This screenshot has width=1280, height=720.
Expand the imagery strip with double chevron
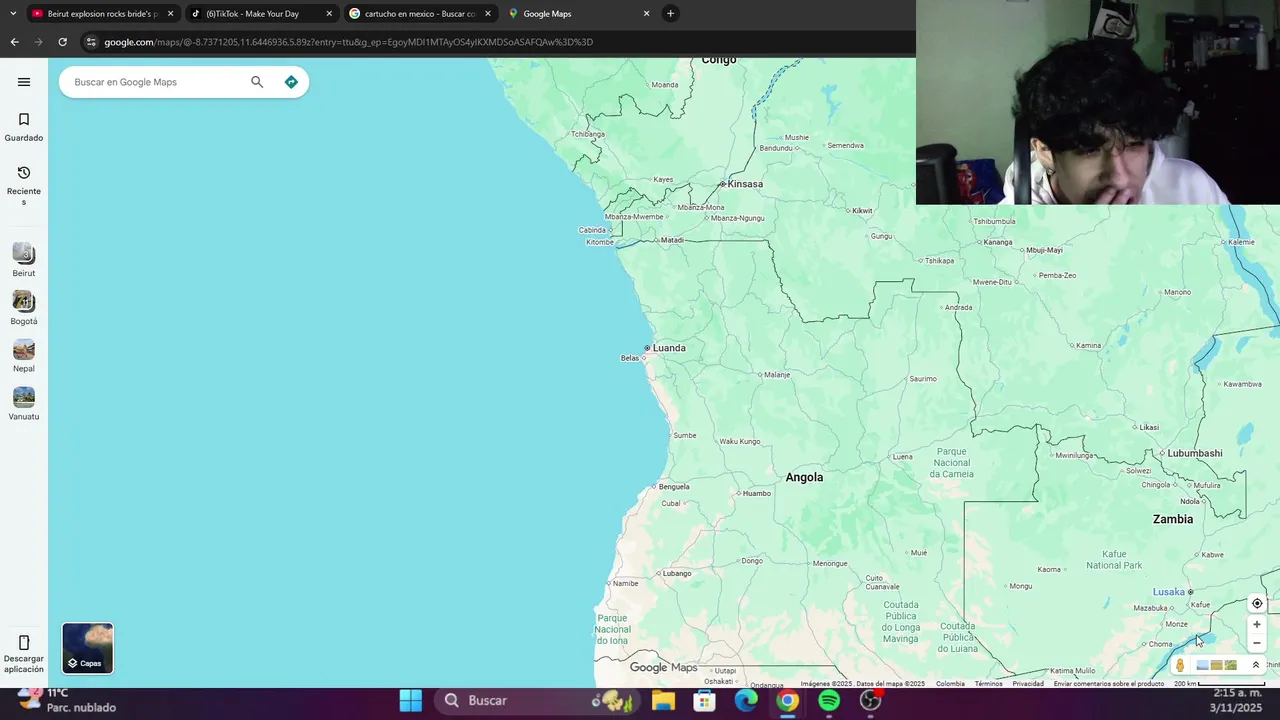[x=1256, y=665]
